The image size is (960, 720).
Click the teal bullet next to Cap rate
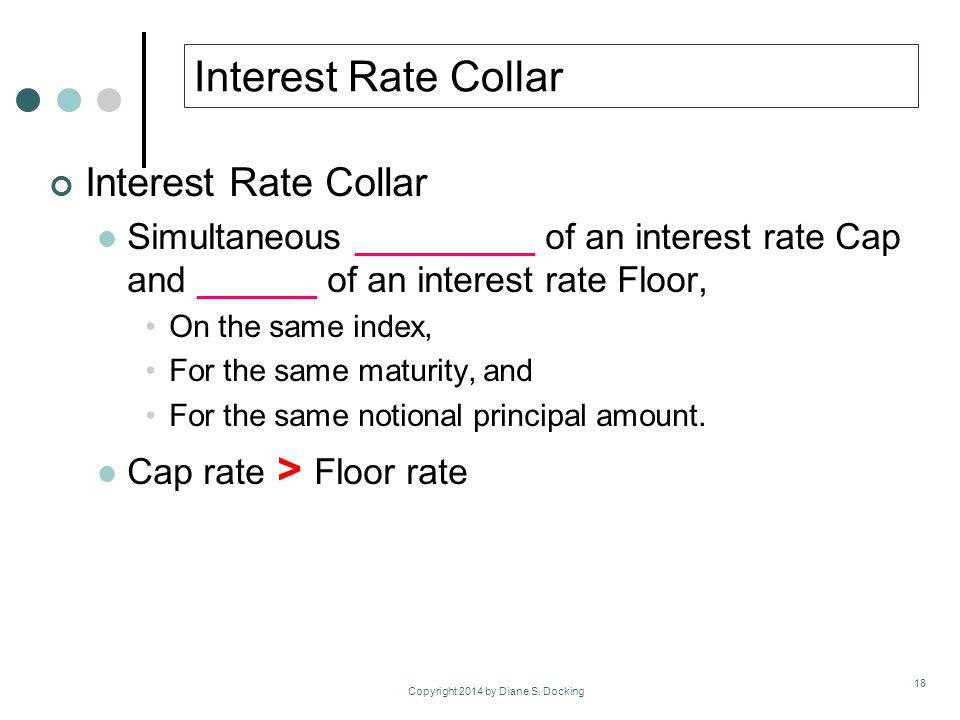click(107, 474)
